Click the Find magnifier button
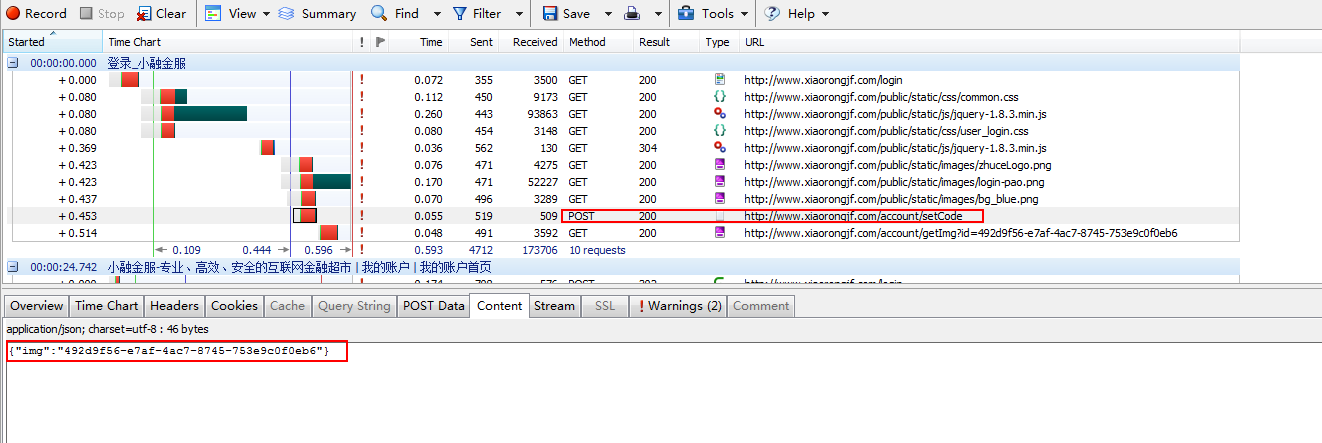This screenshot has width=1322, height=443. (x=395, y=14)
